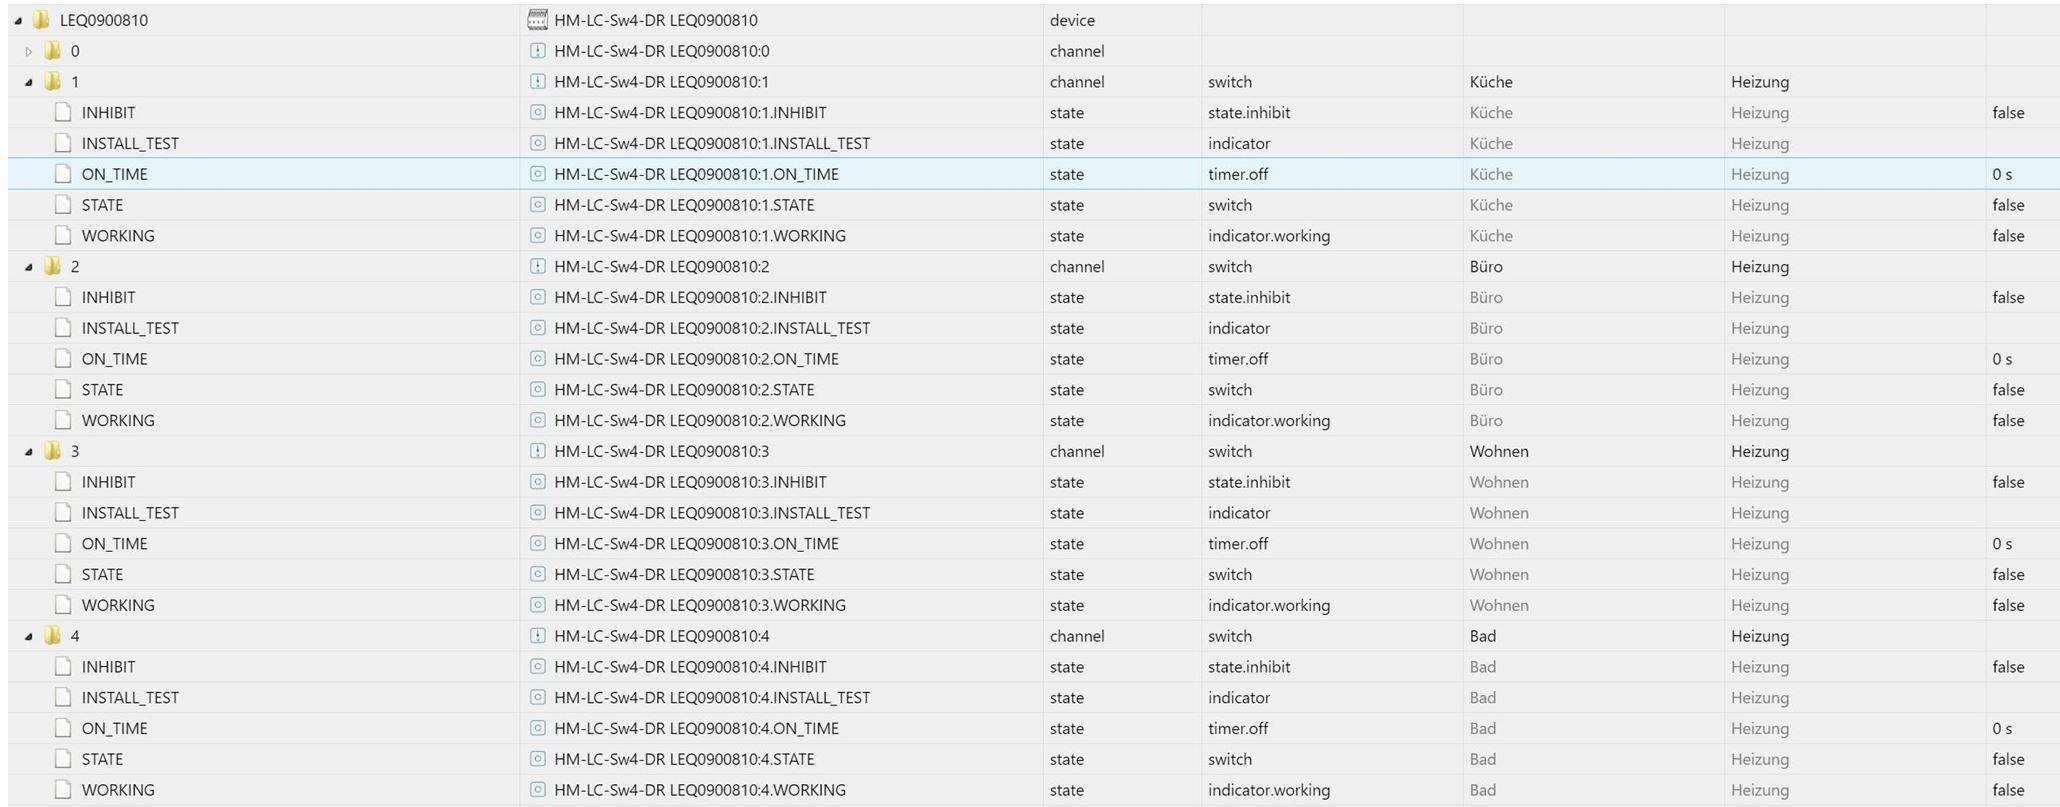Screen dimensions: 2060x807
Task: Click the '0 s' value of LEQ0900810:3.ON_TIME
Action: coord(2002,544)
